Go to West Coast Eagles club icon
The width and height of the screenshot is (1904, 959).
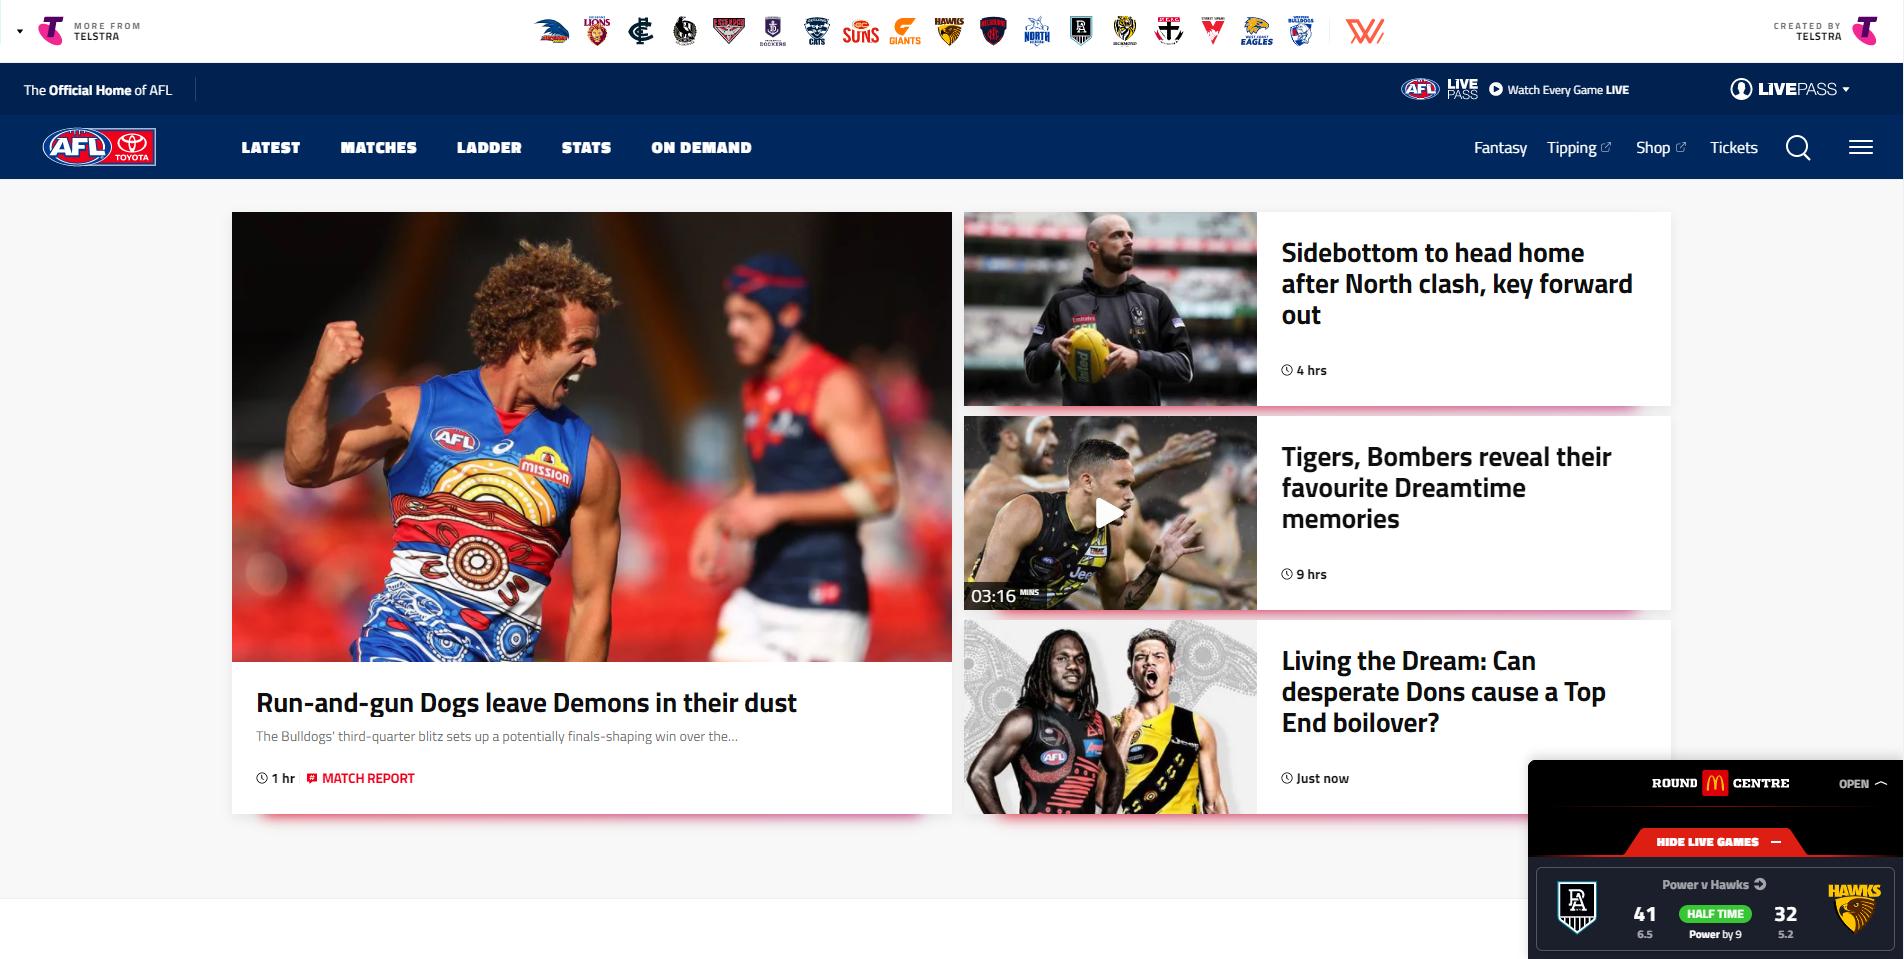coord(1257,32)
